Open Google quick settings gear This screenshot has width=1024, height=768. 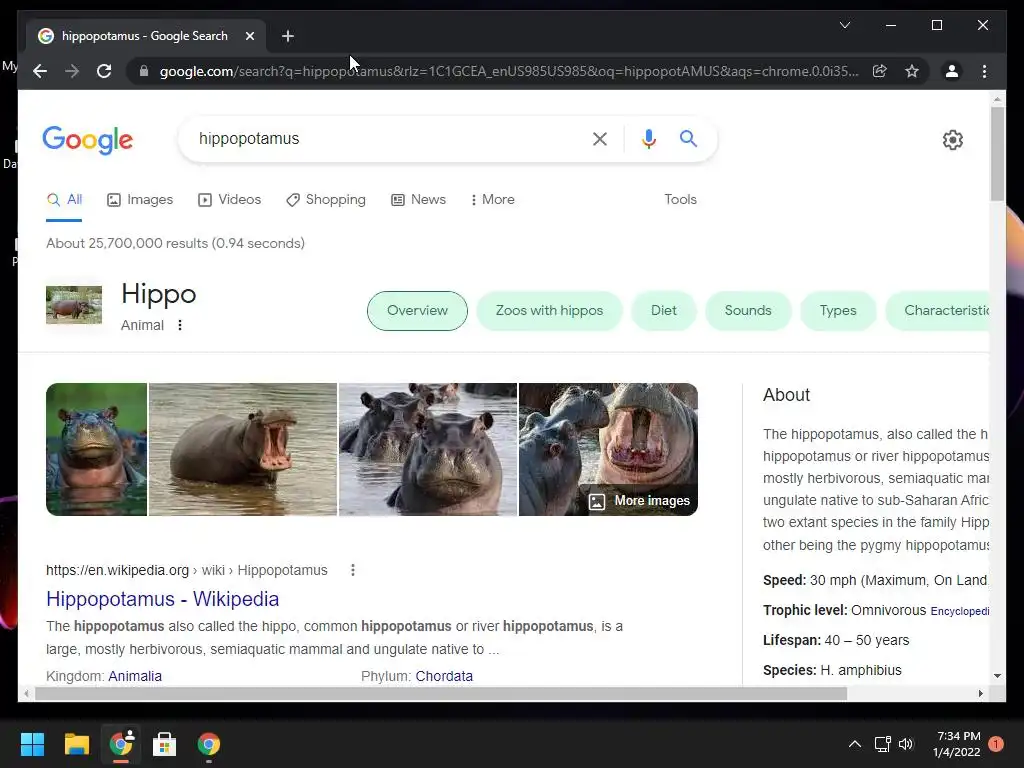(953, 140)
